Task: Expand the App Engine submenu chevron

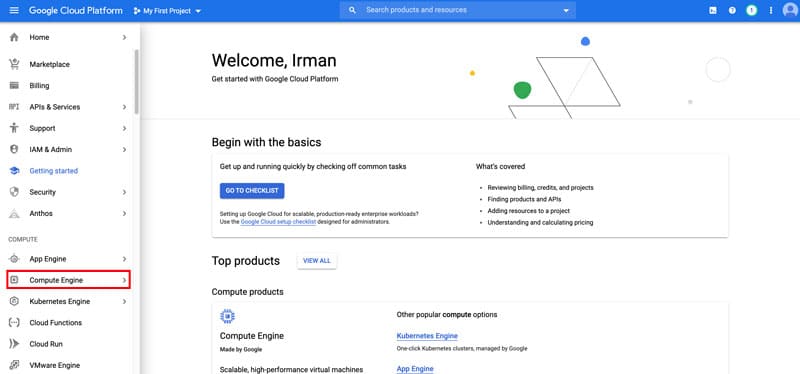Action: (124, 259)
